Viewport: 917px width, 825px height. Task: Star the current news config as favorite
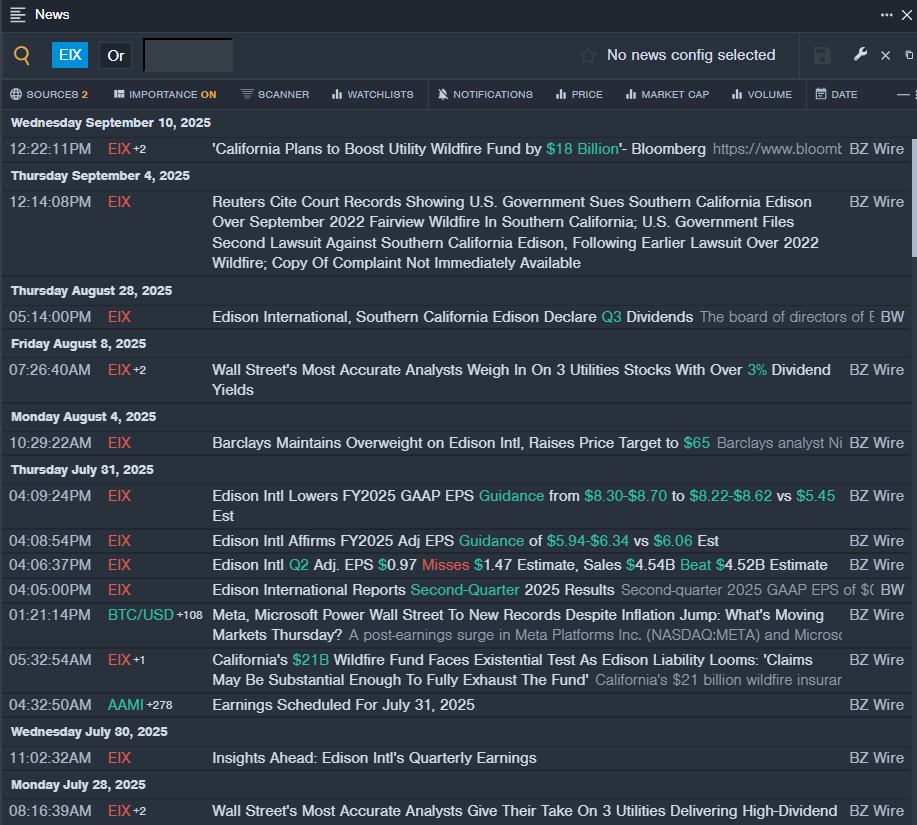(588, 56)
